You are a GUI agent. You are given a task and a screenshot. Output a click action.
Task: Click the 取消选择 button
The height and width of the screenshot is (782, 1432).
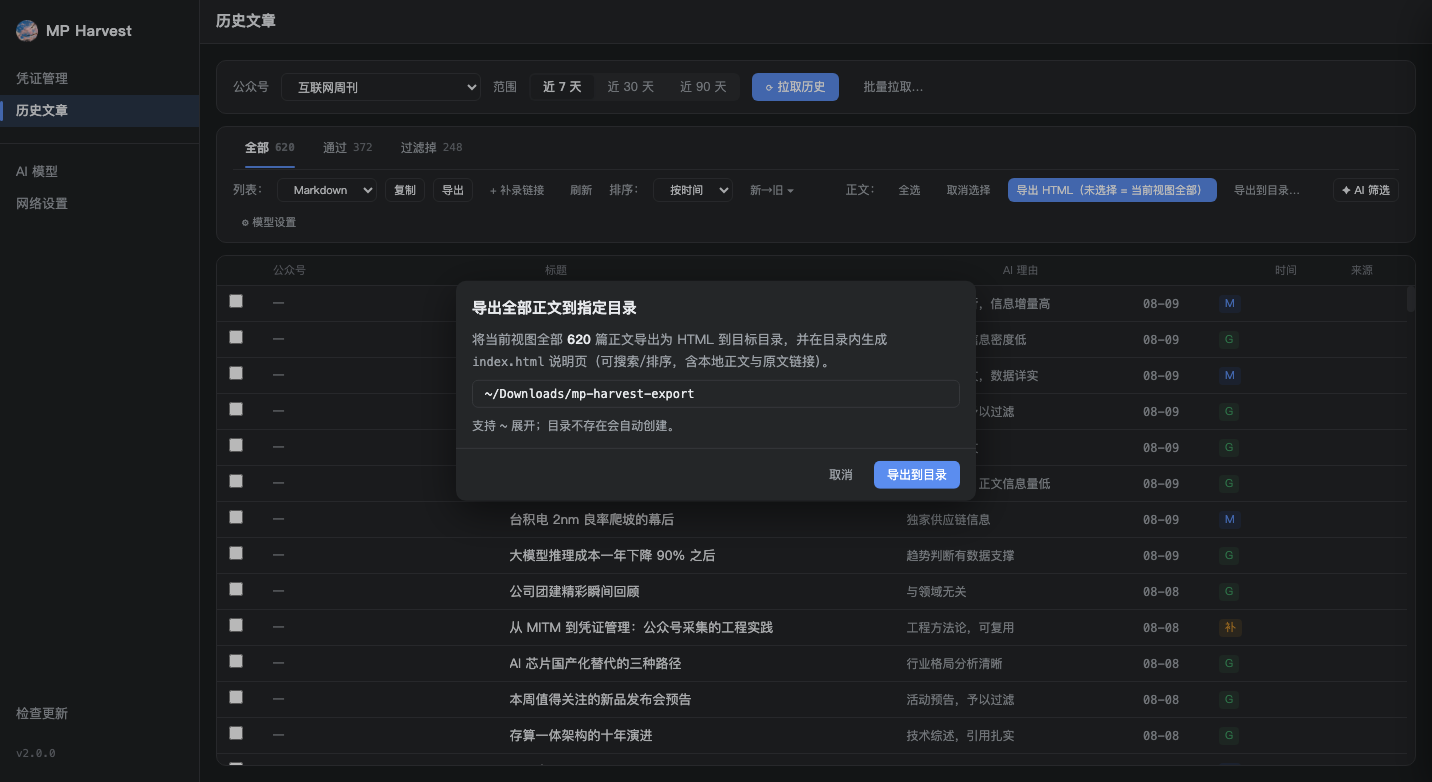coord(968,190)
